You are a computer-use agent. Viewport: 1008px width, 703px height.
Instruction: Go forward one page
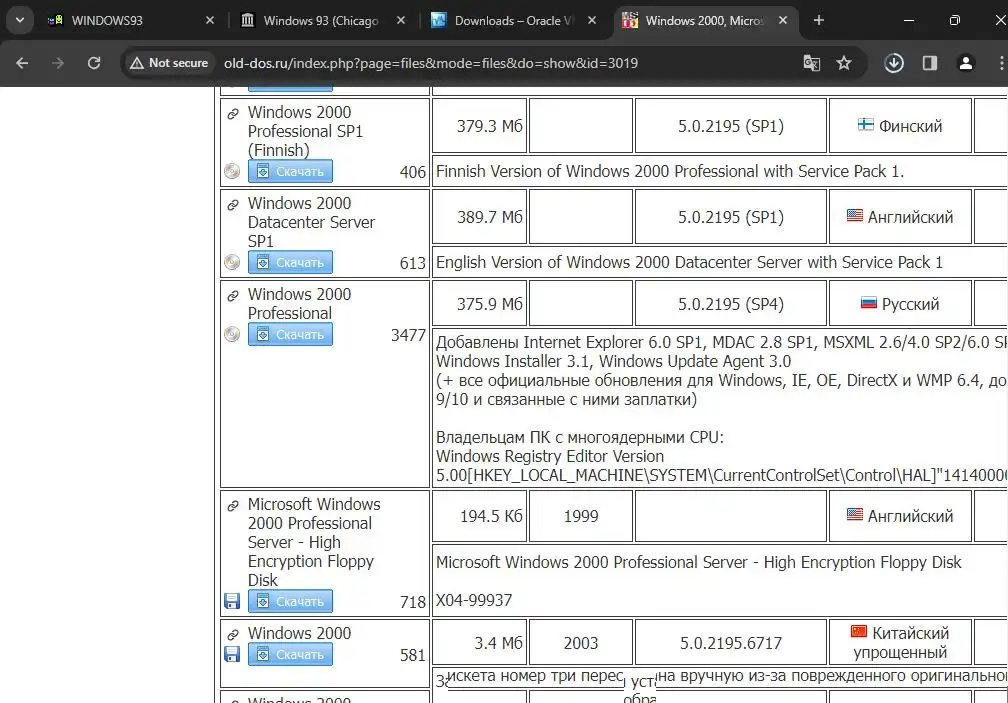pyautogui.click(x=58, y=63)
